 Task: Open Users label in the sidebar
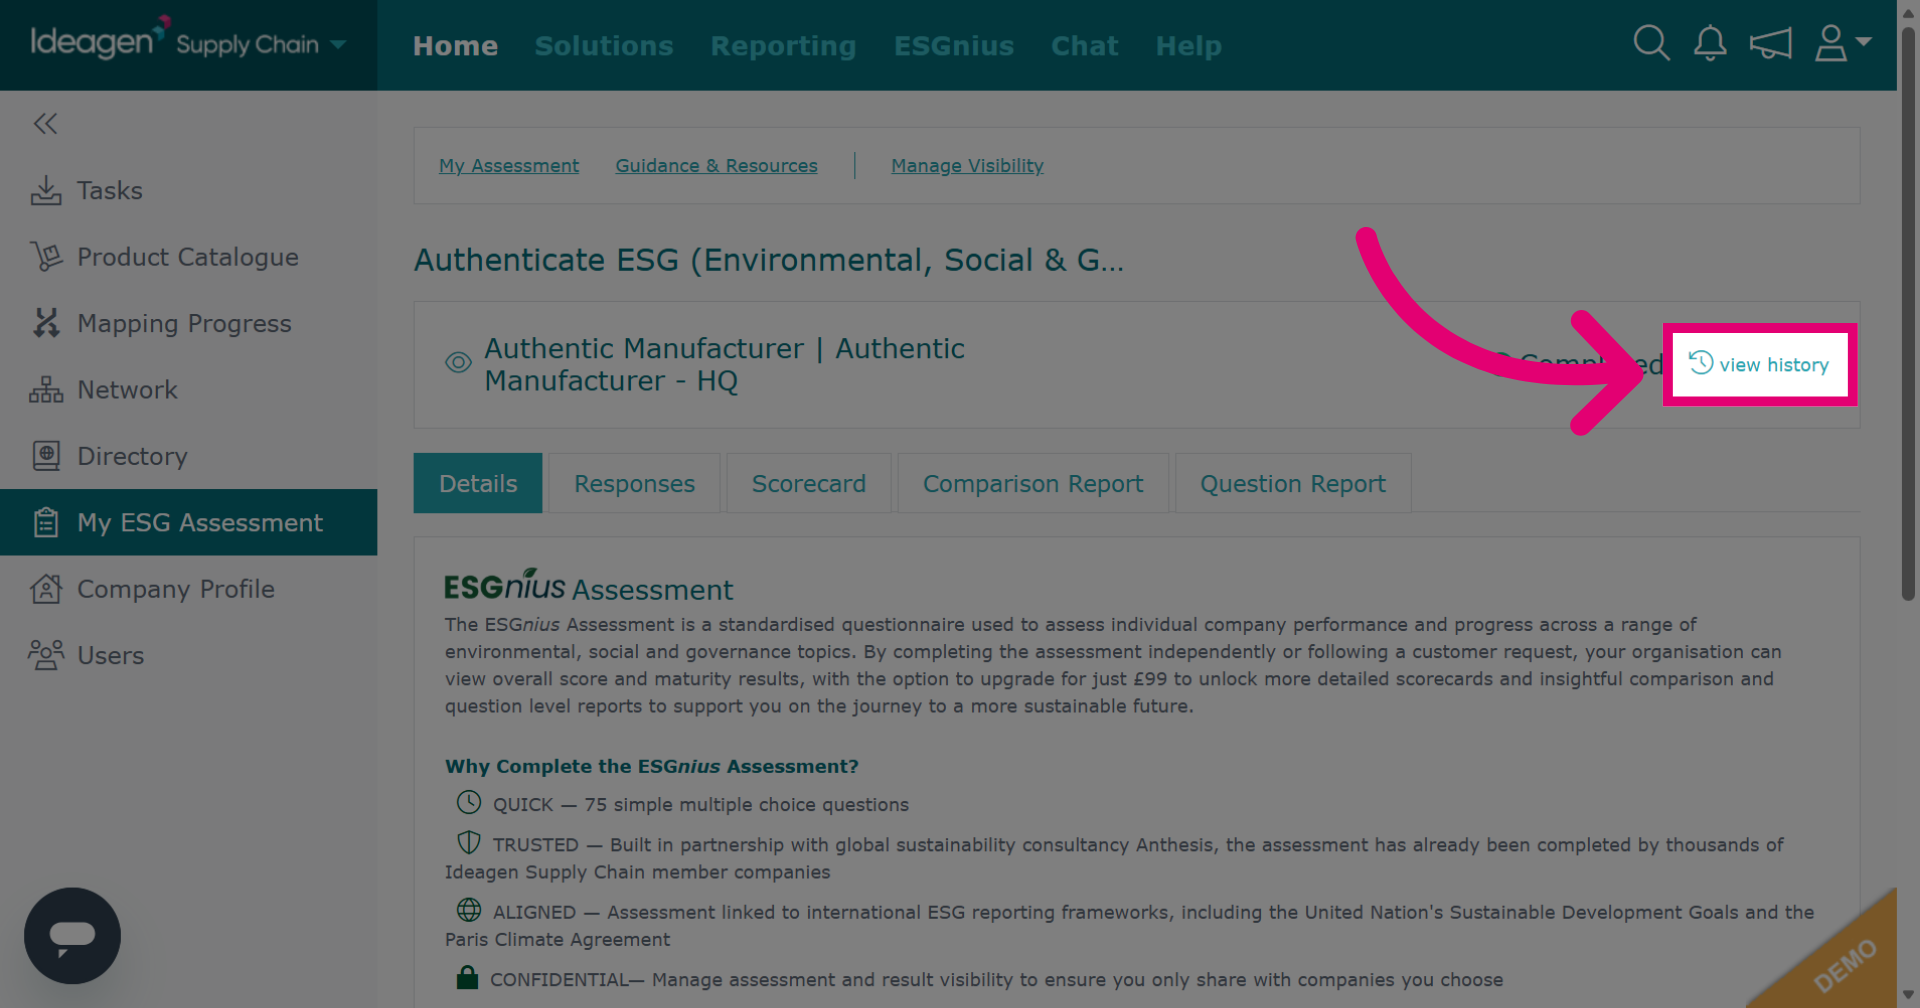click(x=111, y=655)
